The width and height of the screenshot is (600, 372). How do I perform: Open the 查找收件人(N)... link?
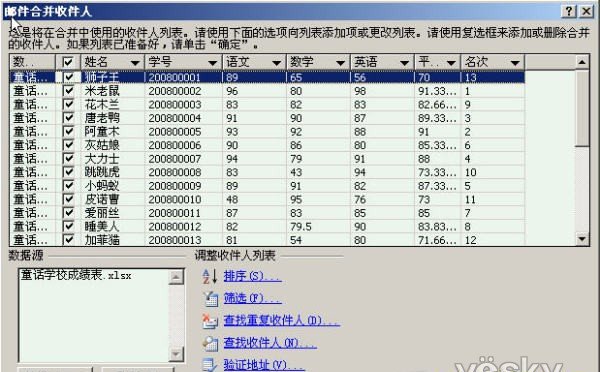click(x=270, y=343)
